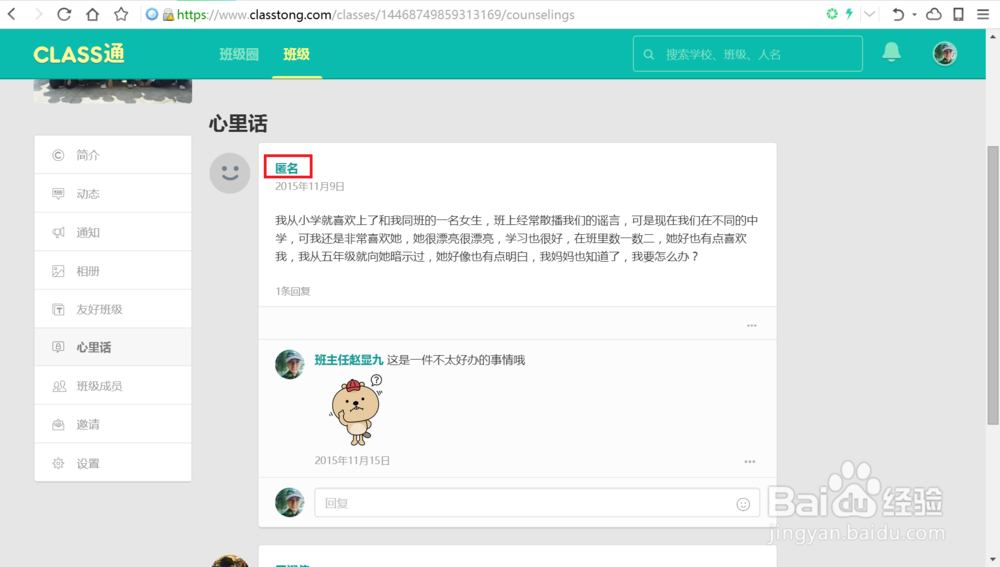Click the 班级成员 people icon

tap(59, 386)
